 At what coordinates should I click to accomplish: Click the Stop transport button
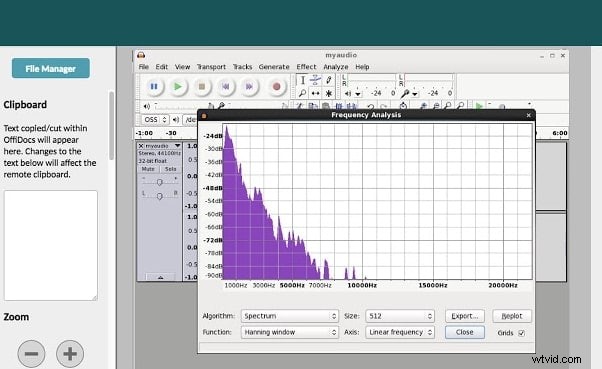tap(202, 87)
